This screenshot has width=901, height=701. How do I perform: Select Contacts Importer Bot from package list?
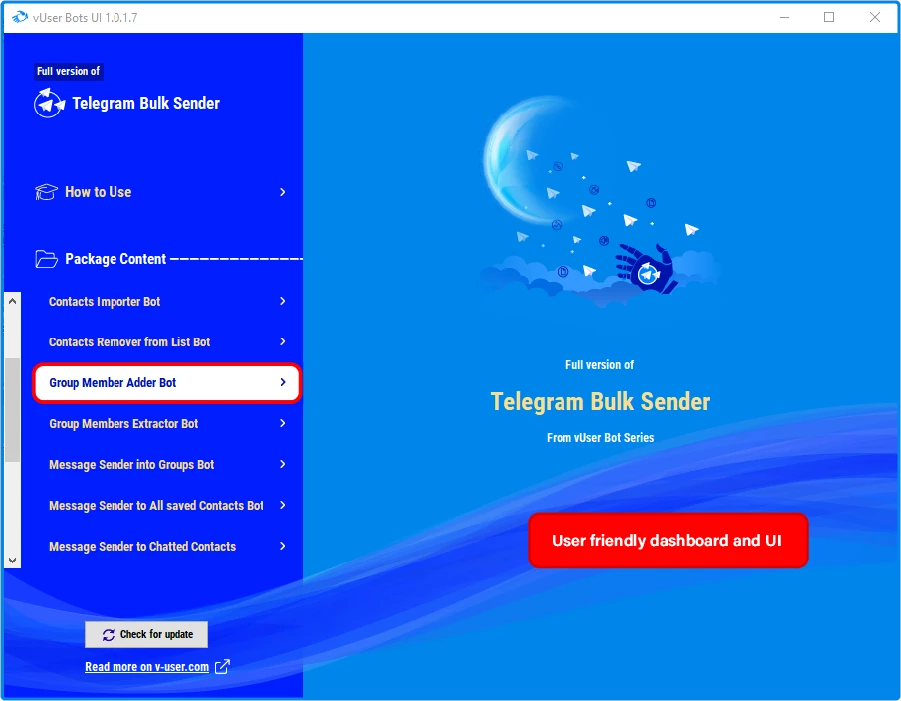pos(167,301)
